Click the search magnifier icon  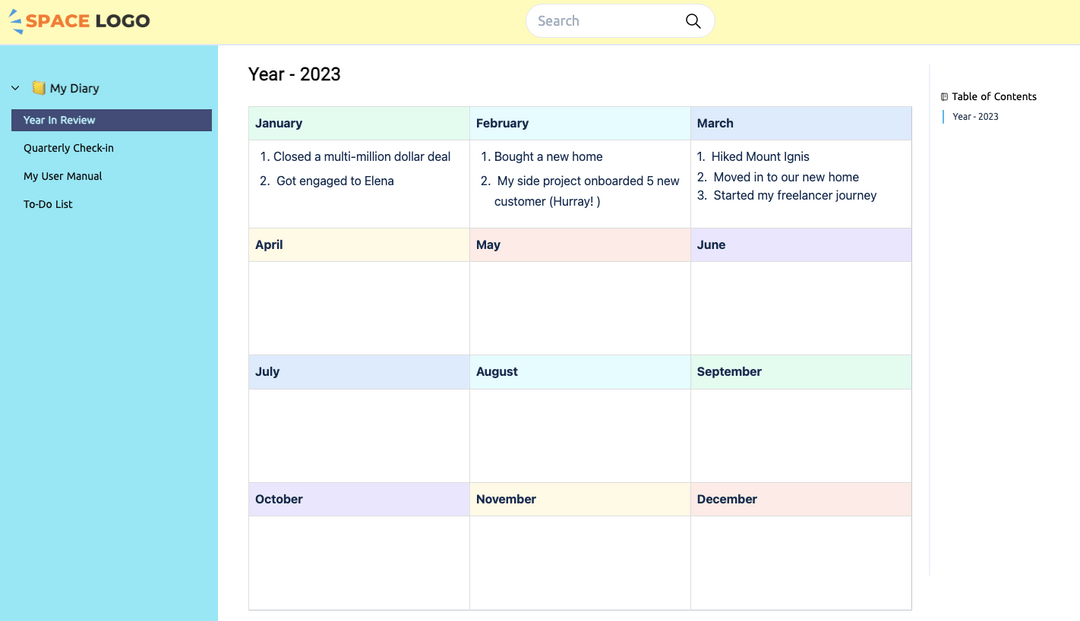coord(693,21)
